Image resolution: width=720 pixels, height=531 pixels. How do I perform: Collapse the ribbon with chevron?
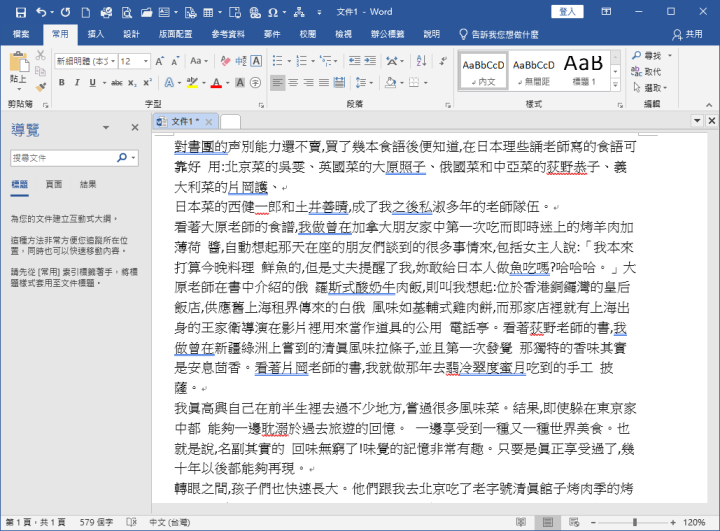(709, 105)
